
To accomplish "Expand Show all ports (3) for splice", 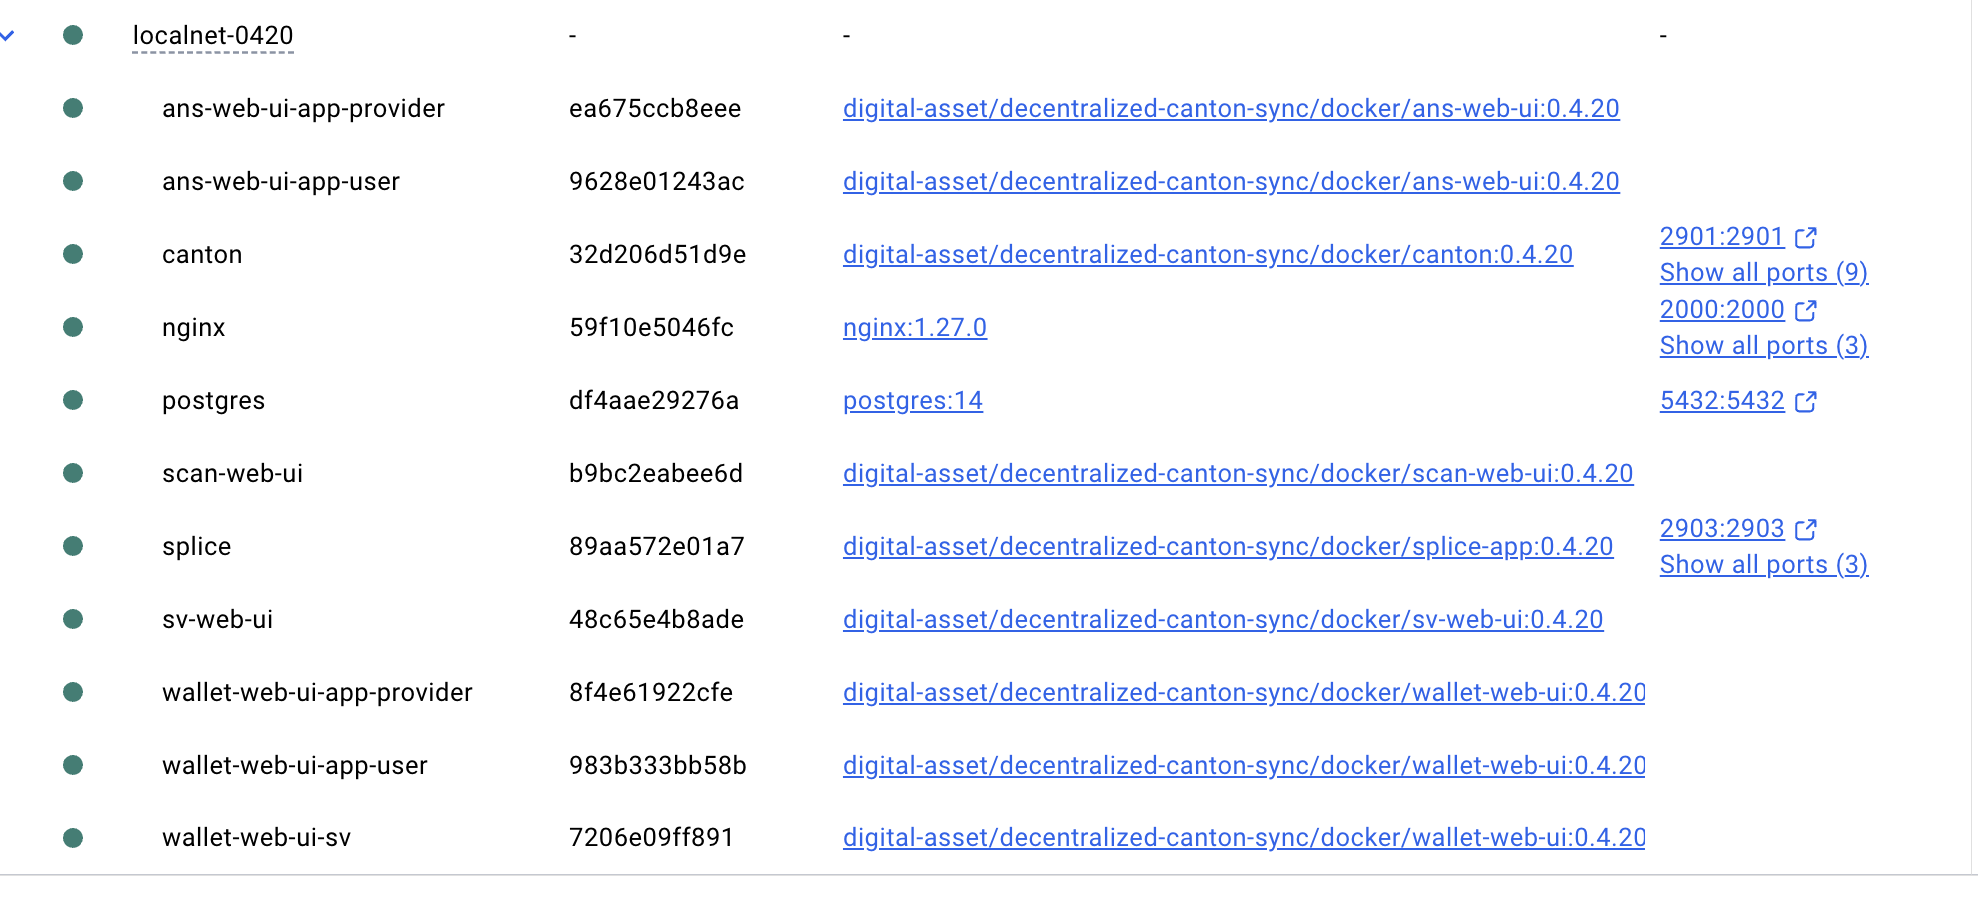I will click(1763, 565).
